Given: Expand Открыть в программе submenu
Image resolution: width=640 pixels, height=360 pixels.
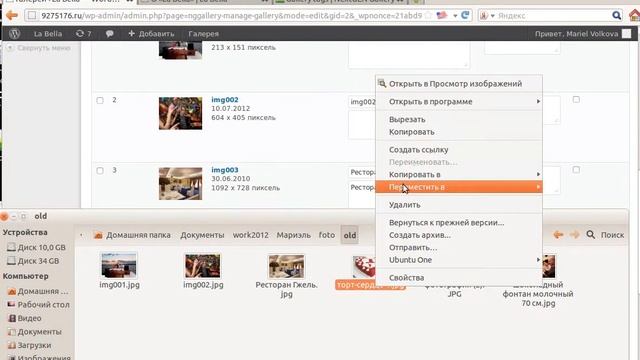Looking at the screenshot, I should [459, 102].
